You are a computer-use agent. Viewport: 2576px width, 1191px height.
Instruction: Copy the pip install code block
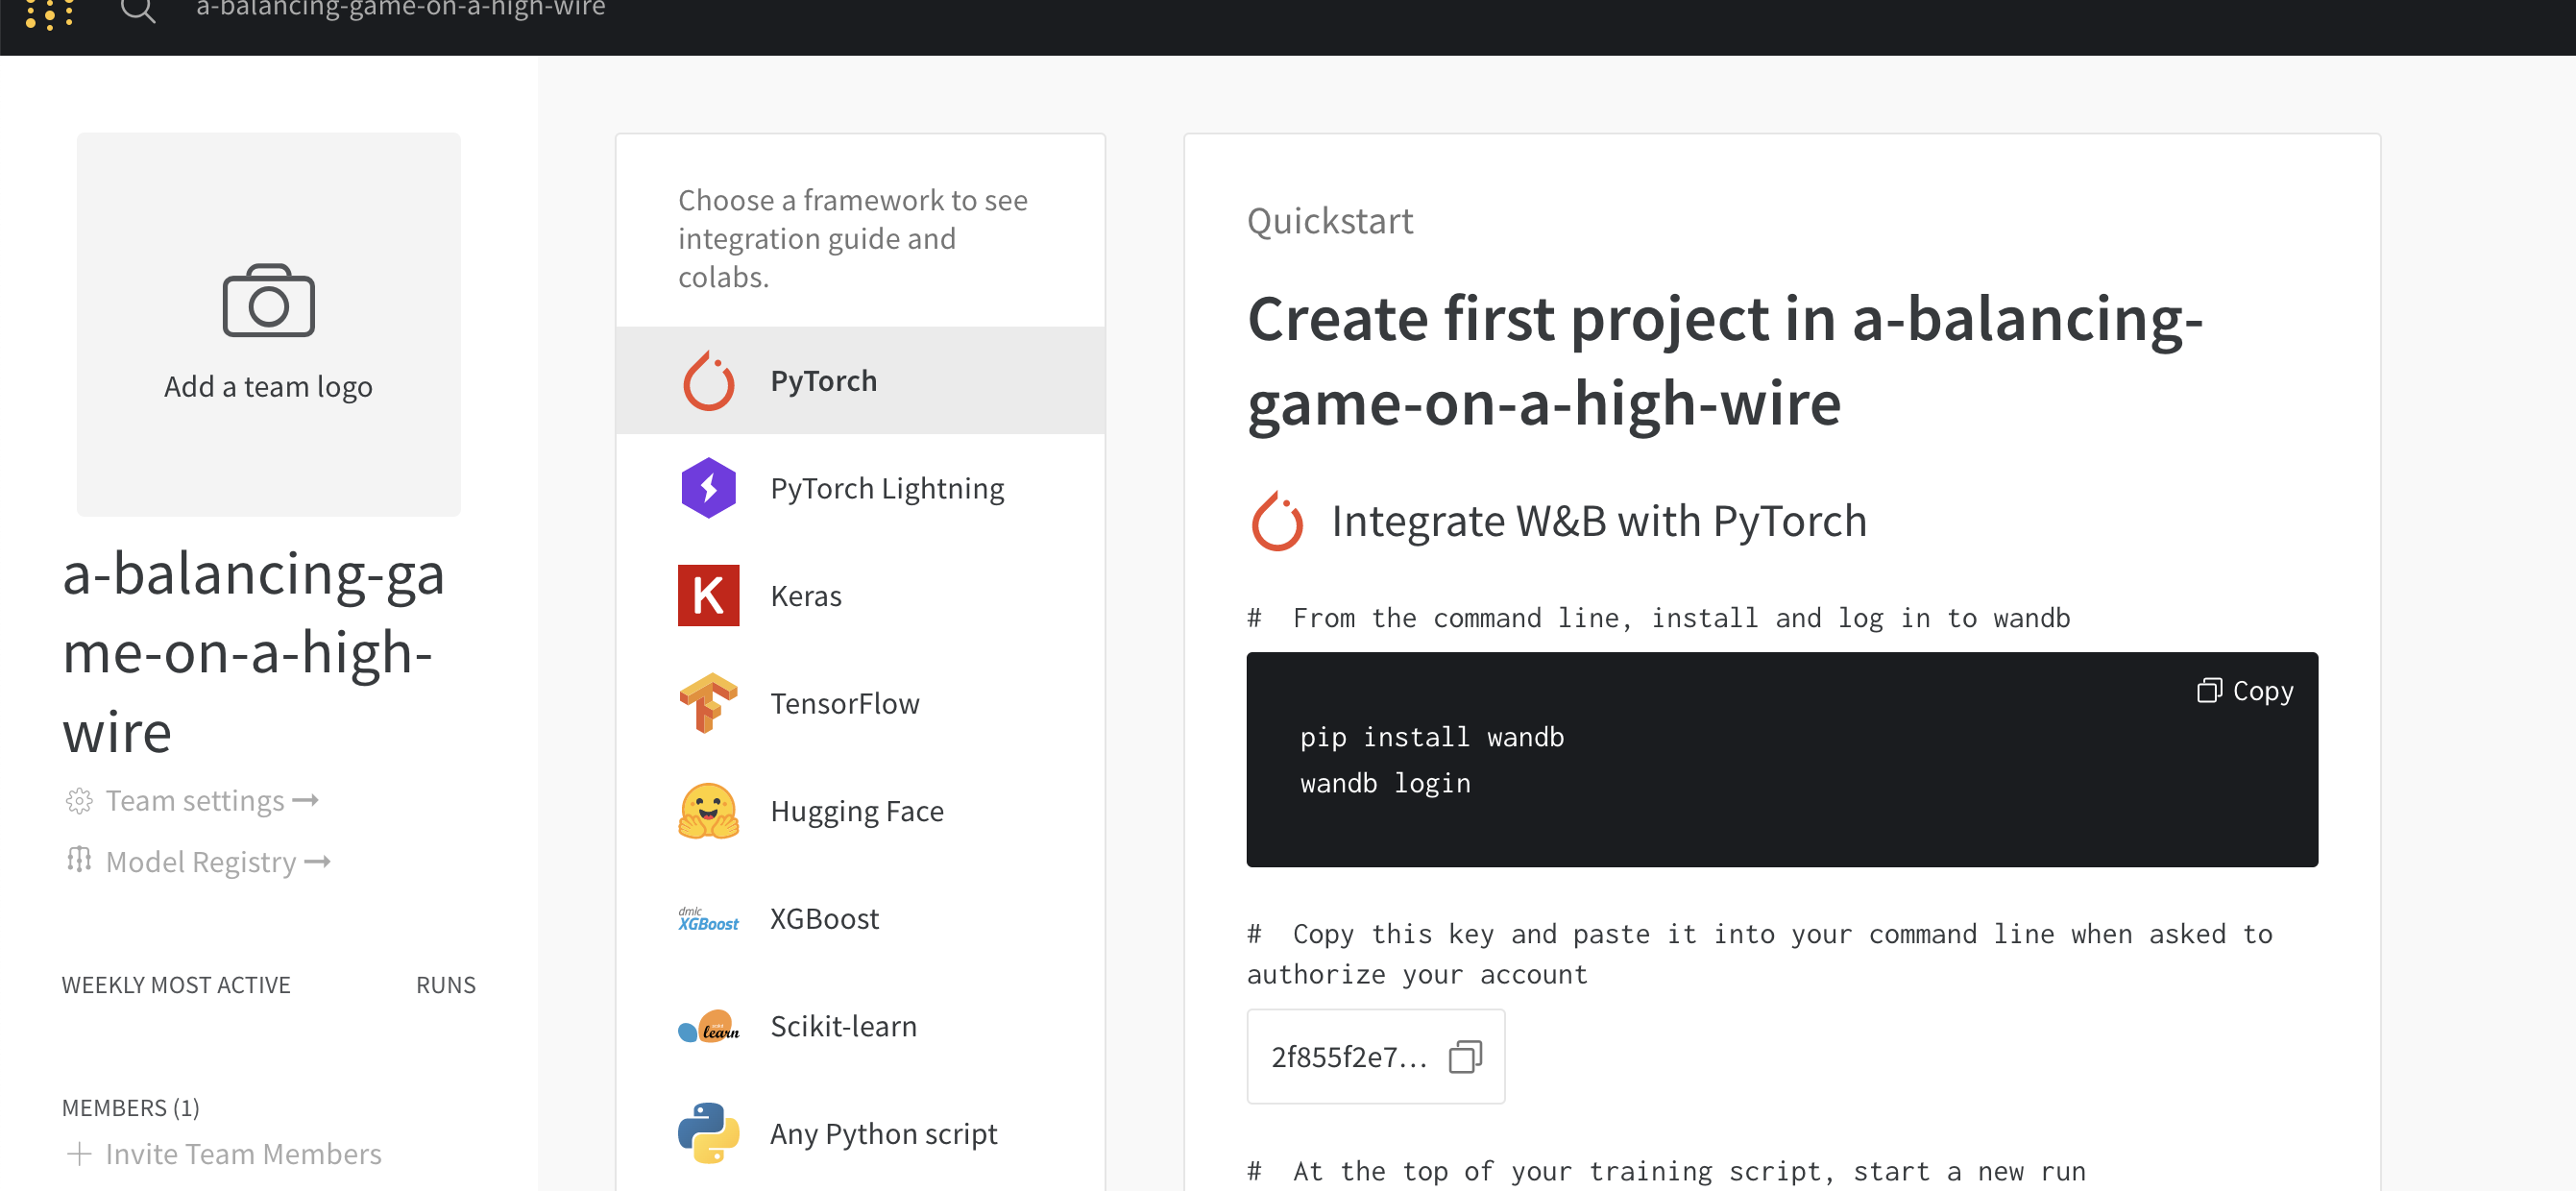pos(2244,691)
